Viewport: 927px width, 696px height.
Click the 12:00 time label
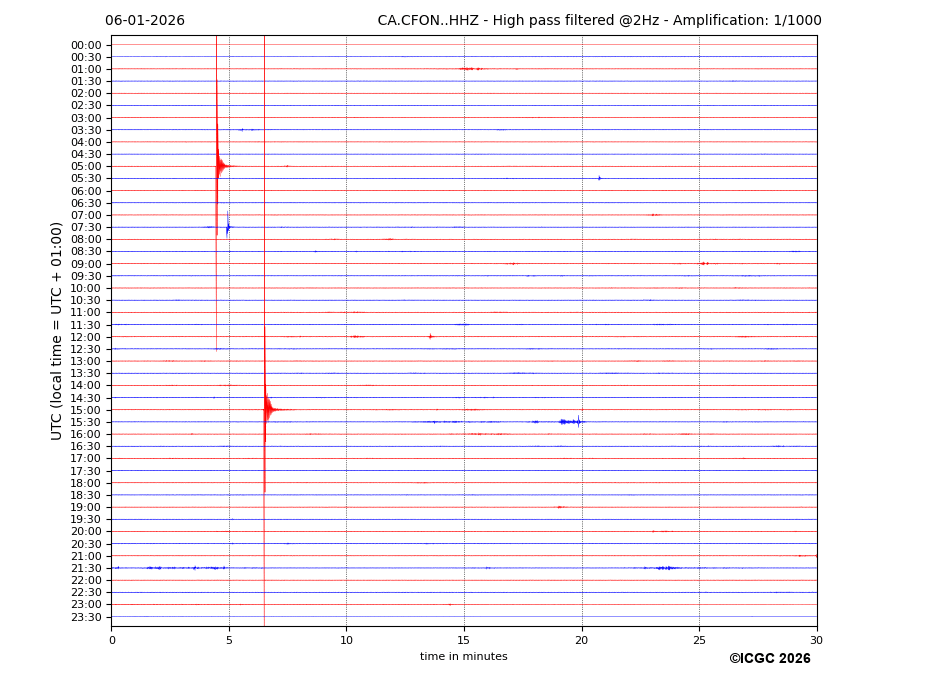(x=86, y=337)
